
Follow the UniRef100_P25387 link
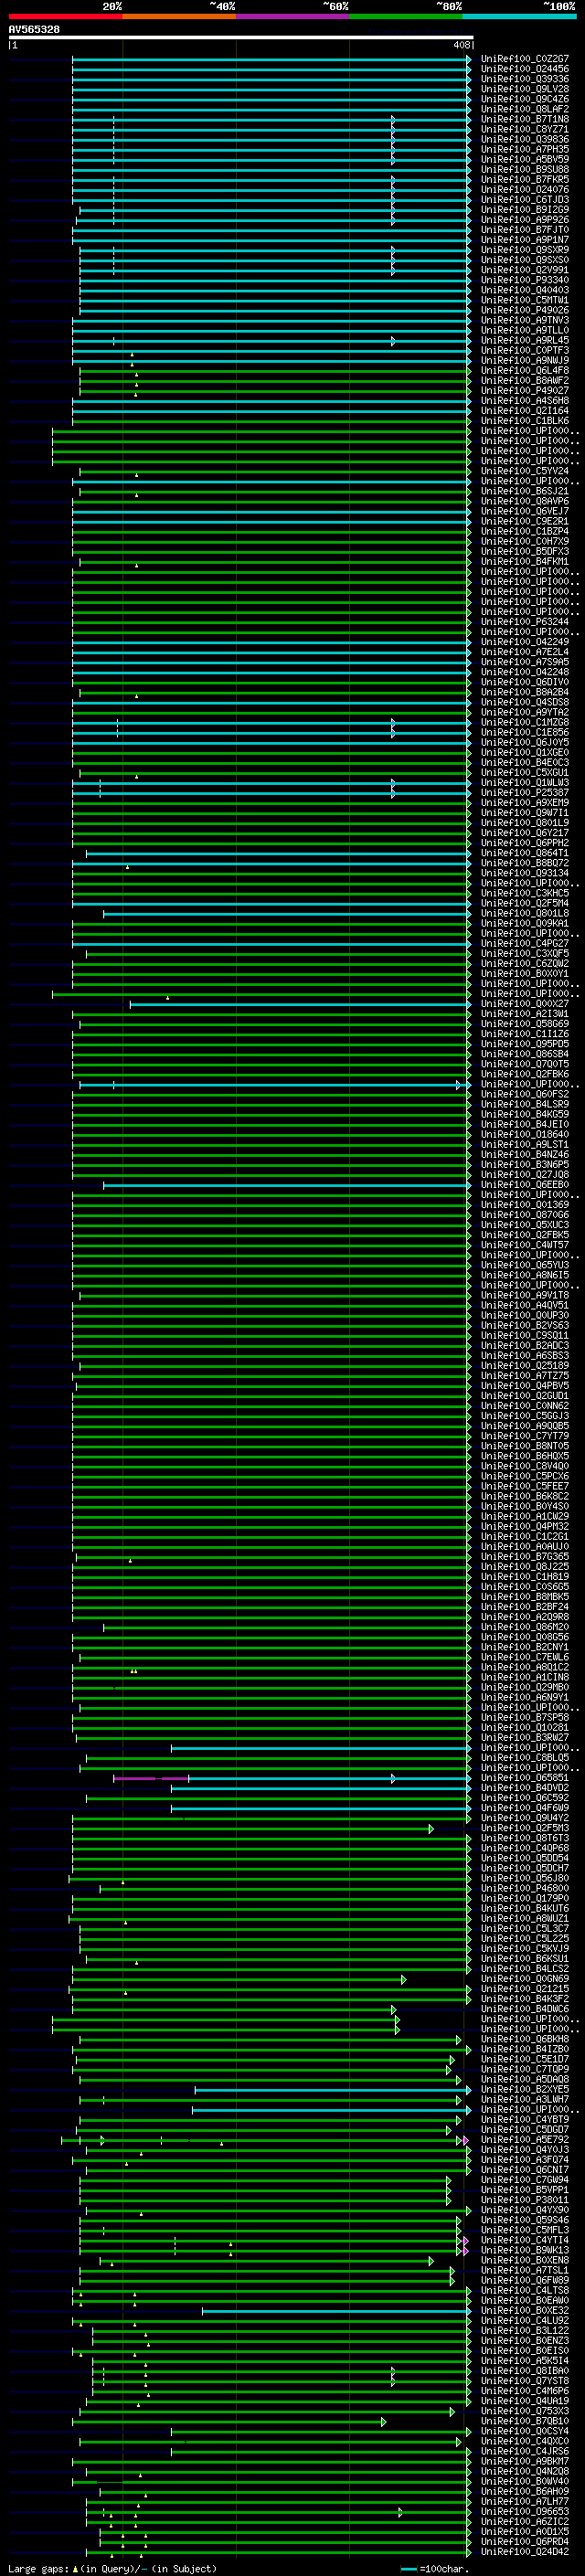tap(525, 792)
